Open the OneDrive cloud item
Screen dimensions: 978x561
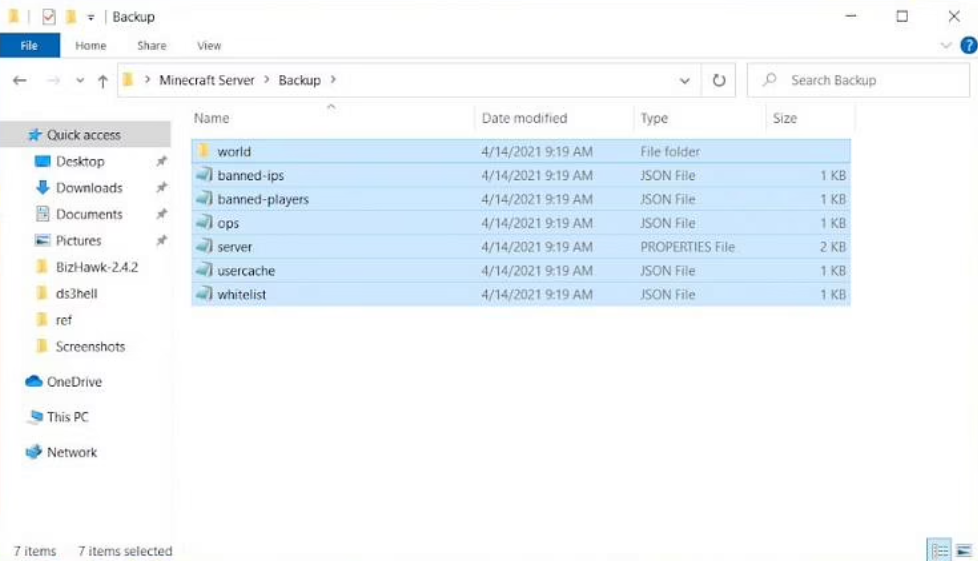pos(73,382)
